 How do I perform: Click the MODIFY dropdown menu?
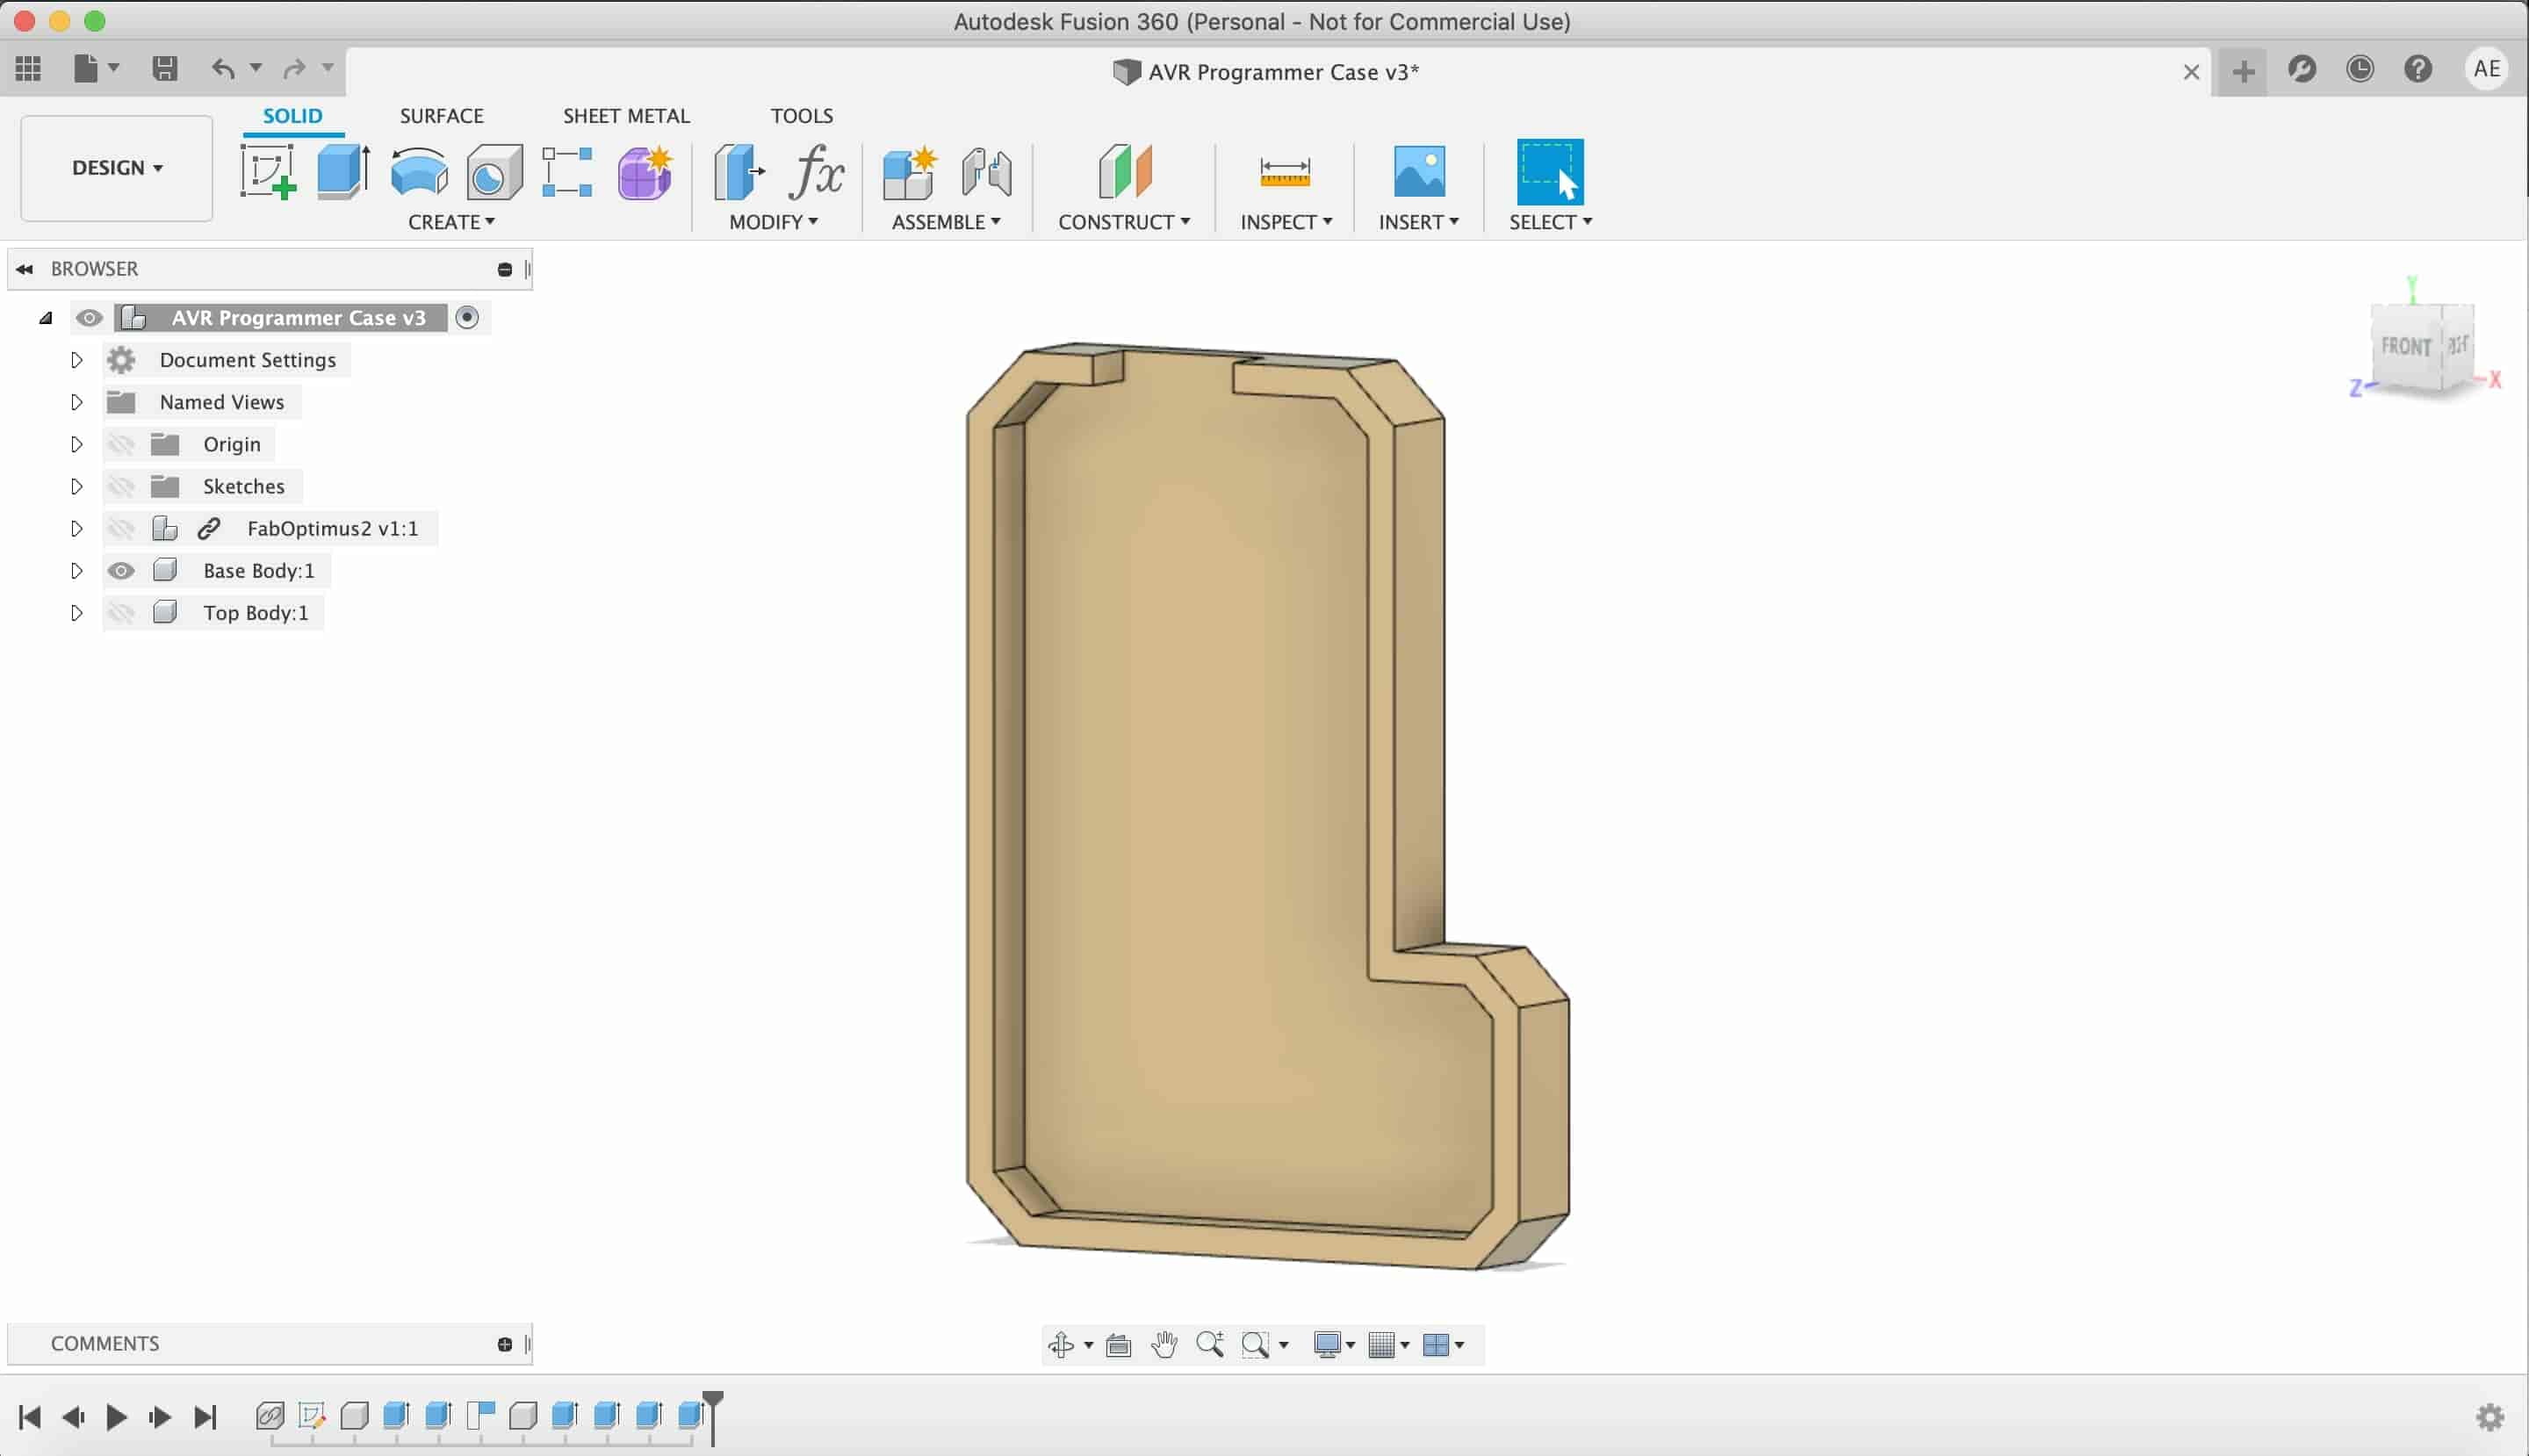click(773, 220)
